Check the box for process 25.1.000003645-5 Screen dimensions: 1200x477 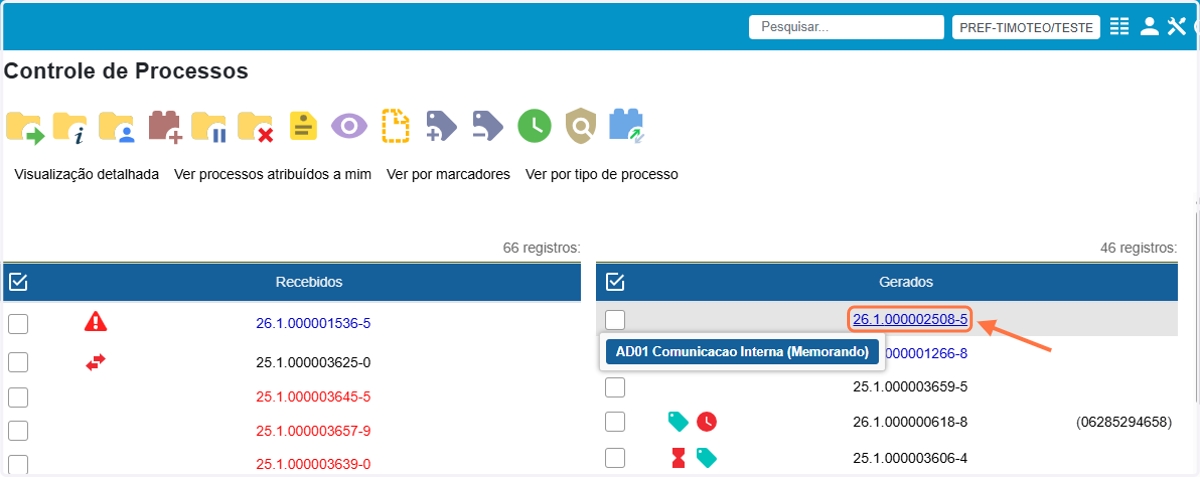pos(18,396)
